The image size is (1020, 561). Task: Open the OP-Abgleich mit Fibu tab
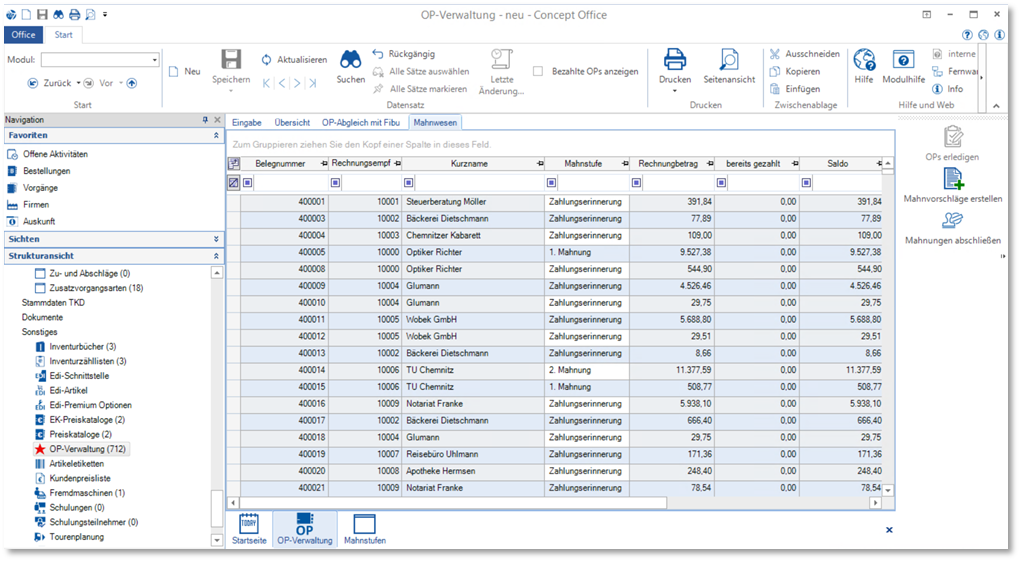[362, 122]
